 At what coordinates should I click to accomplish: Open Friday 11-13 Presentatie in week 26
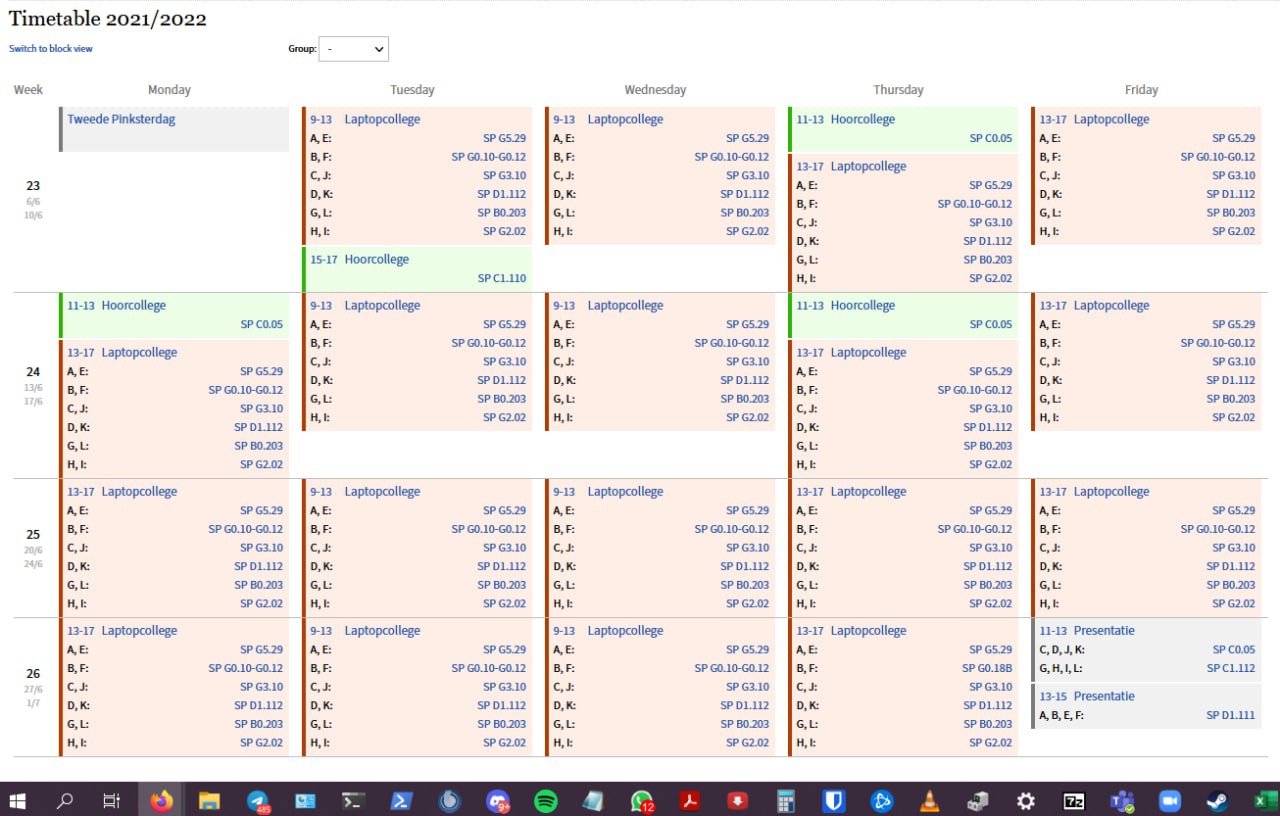[x=1103, y=631]
